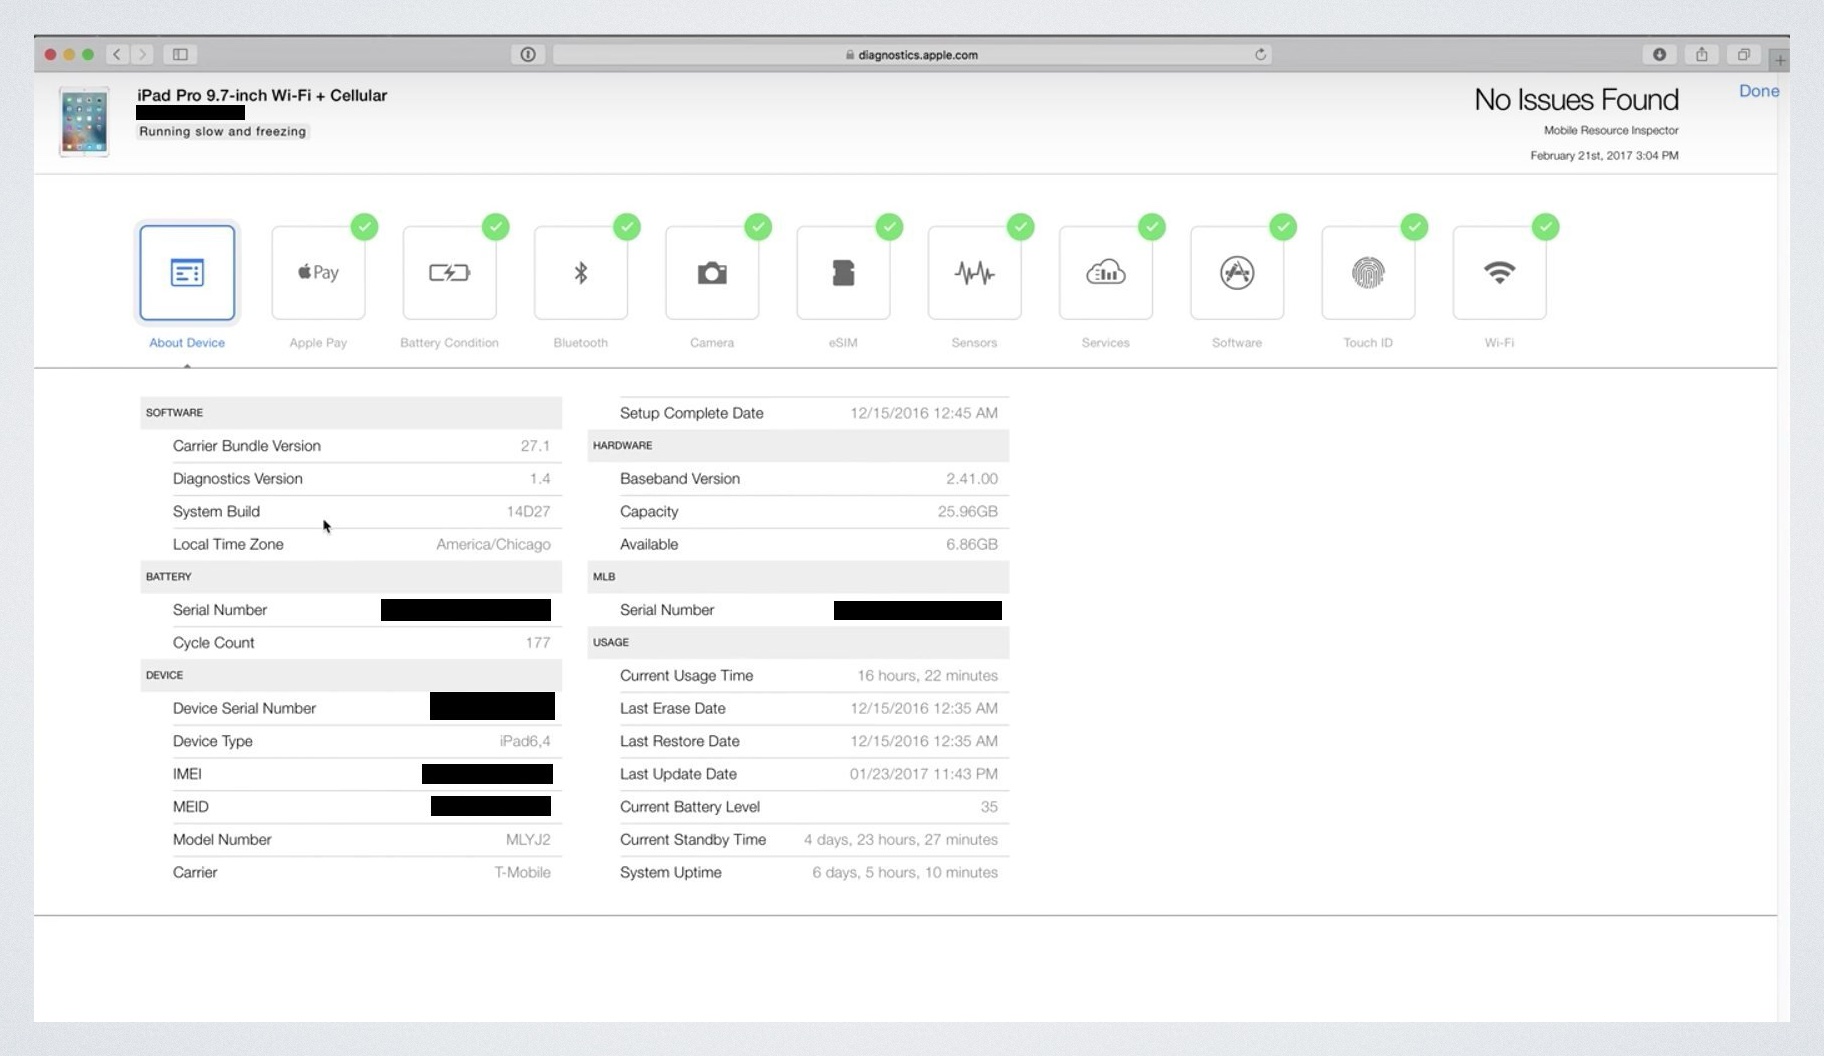
Task: Click the Current Usage Time value
Action: click(x=927, y=675)
